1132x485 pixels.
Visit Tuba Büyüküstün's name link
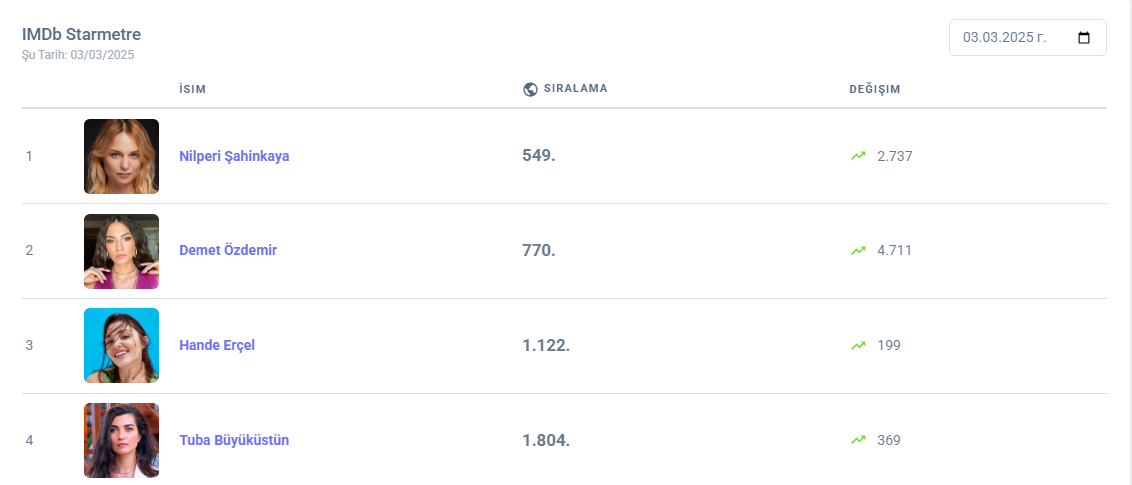[x=234, y=440]
